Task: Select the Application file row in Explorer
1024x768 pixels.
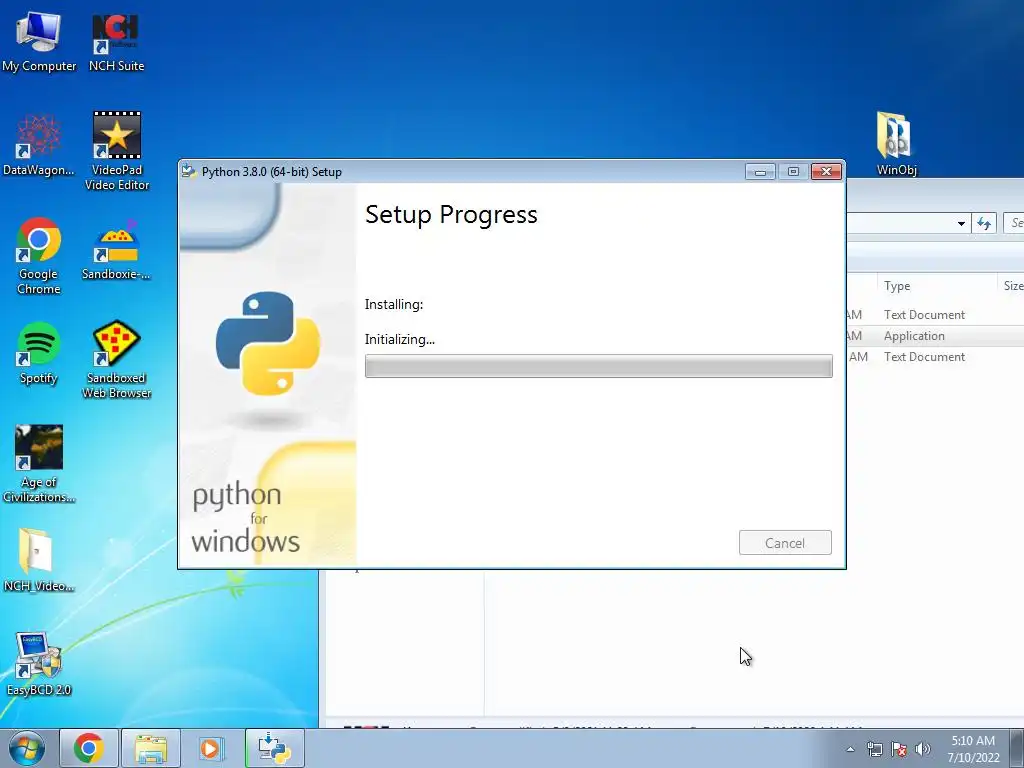Action: (x=935, y=336)
